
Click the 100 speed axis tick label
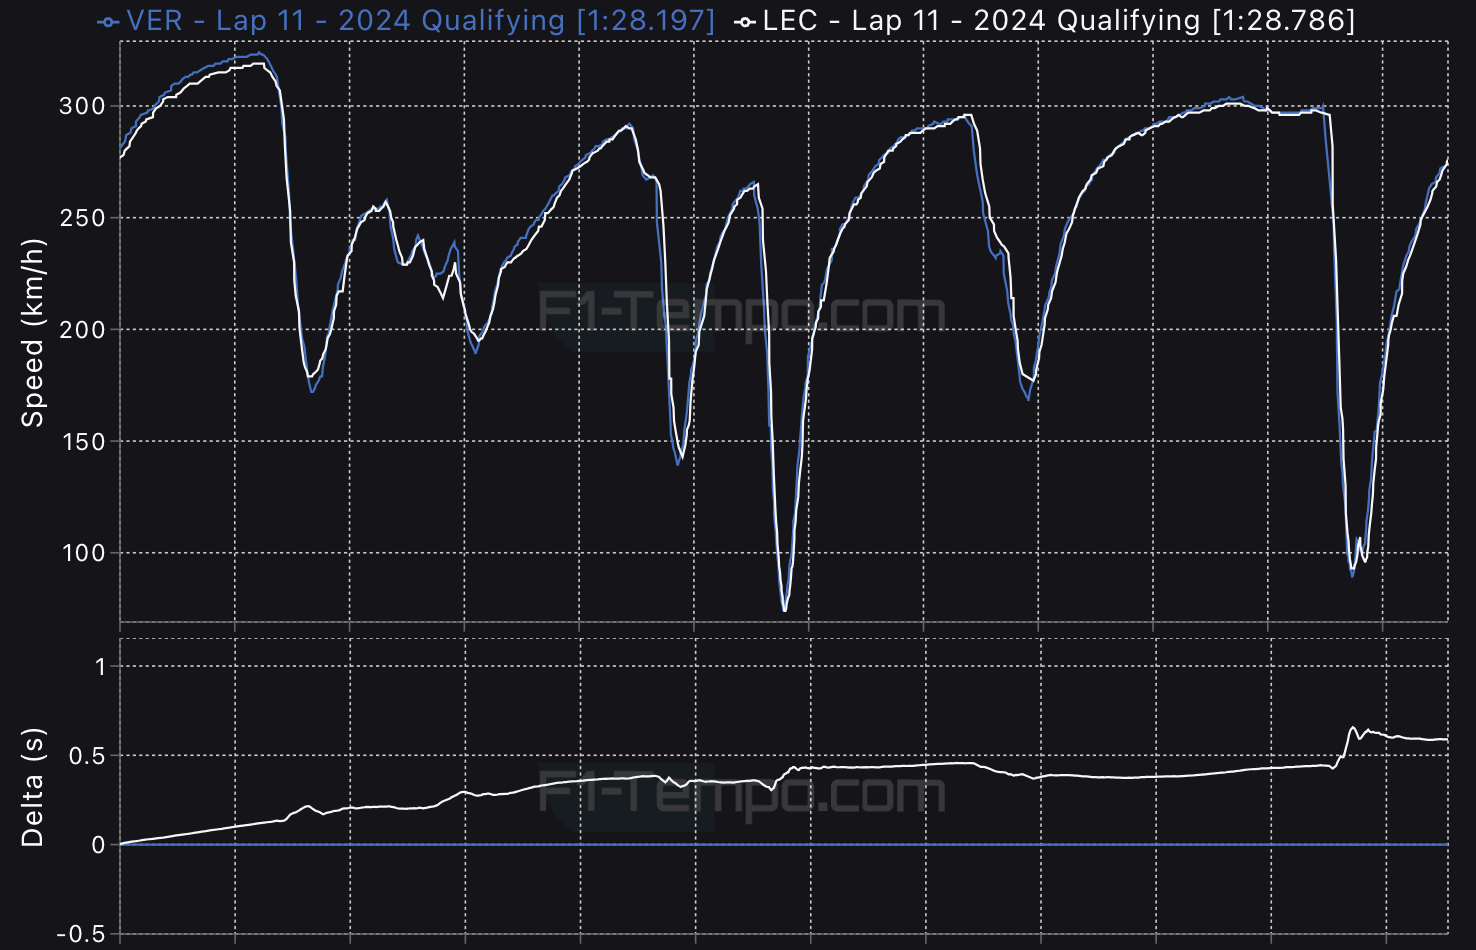(x=82, y=553)
